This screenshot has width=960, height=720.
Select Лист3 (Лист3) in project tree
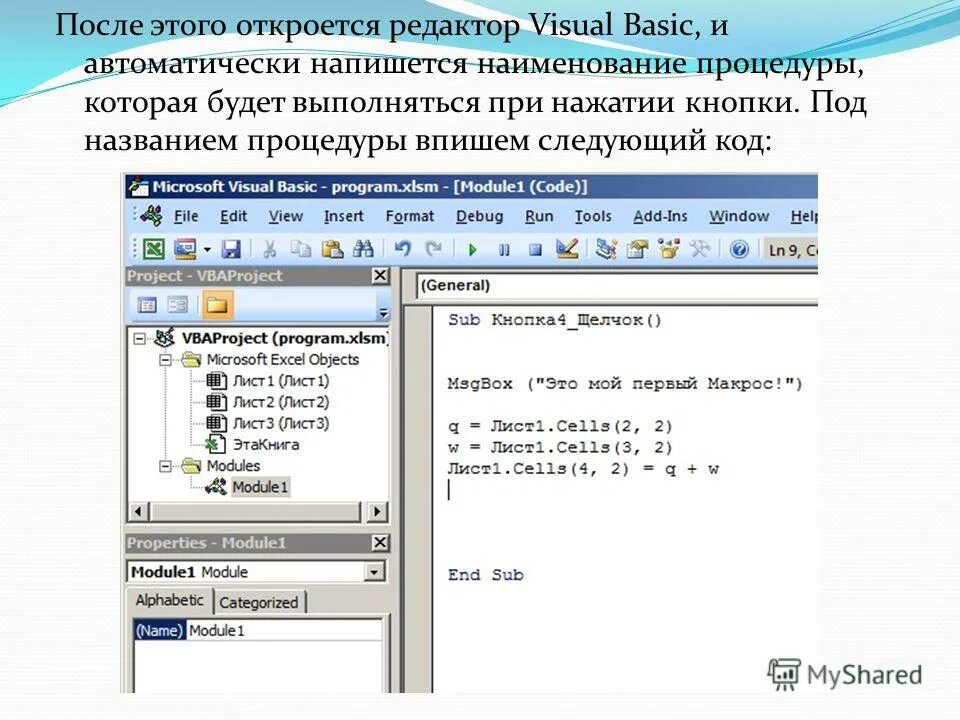pos(281,424)
